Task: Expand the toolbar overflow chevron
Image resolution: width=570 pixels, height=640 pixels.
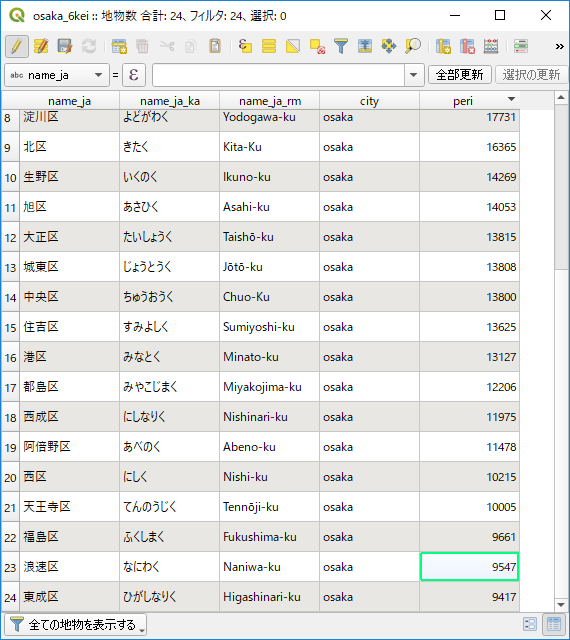Action: point(559,47)
